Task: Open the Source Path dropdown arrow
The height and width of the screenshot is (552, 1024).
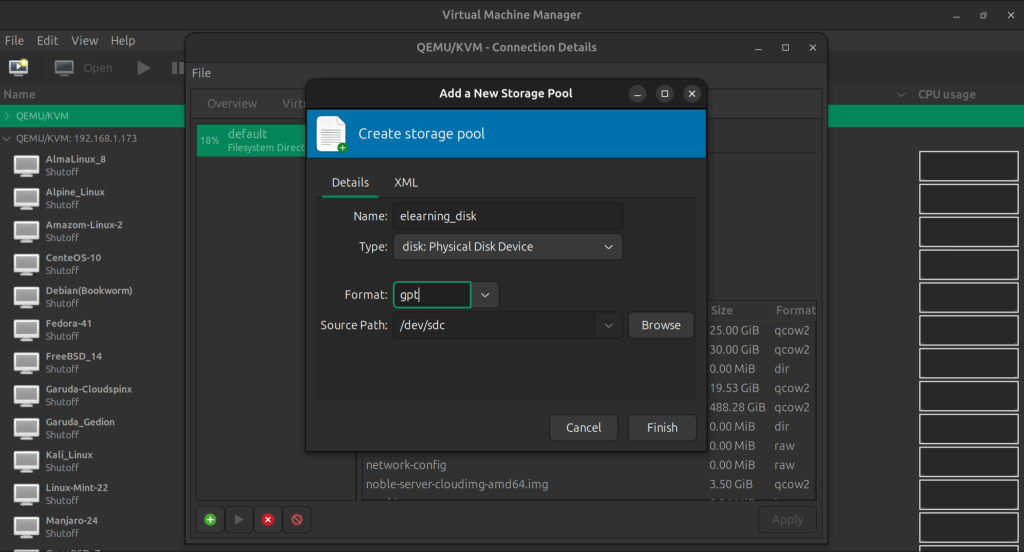Action: 608,325
